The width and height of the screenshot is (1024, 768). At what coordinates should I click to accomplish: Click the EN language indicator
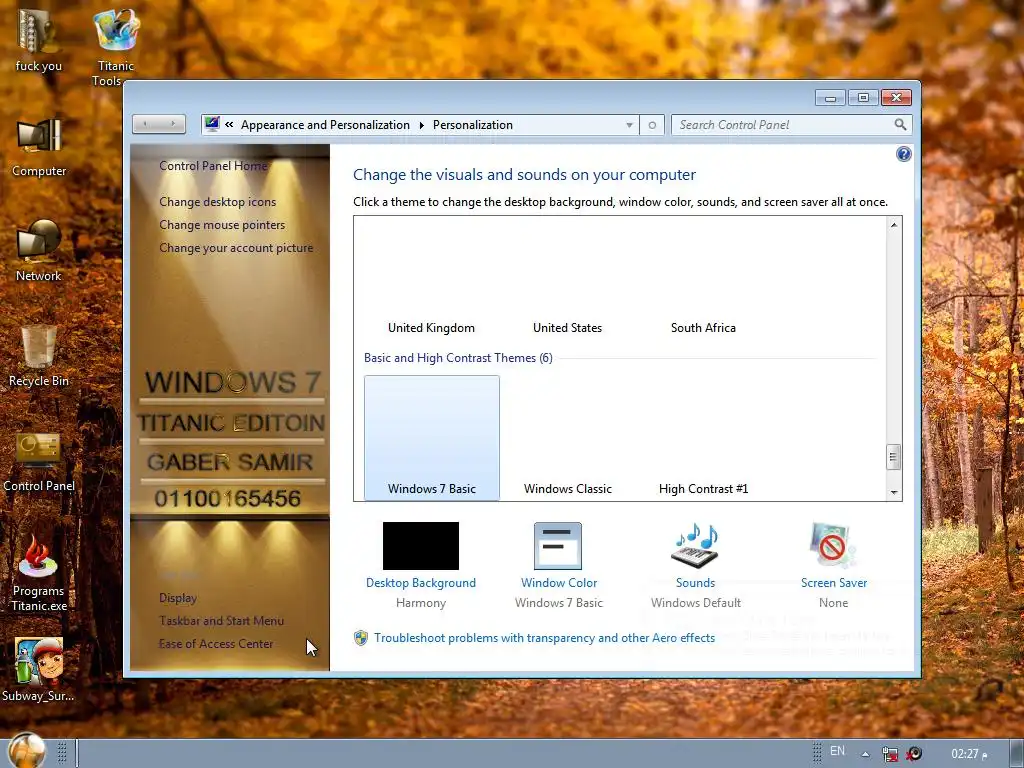pyautogui.click(x=837, y=751)
